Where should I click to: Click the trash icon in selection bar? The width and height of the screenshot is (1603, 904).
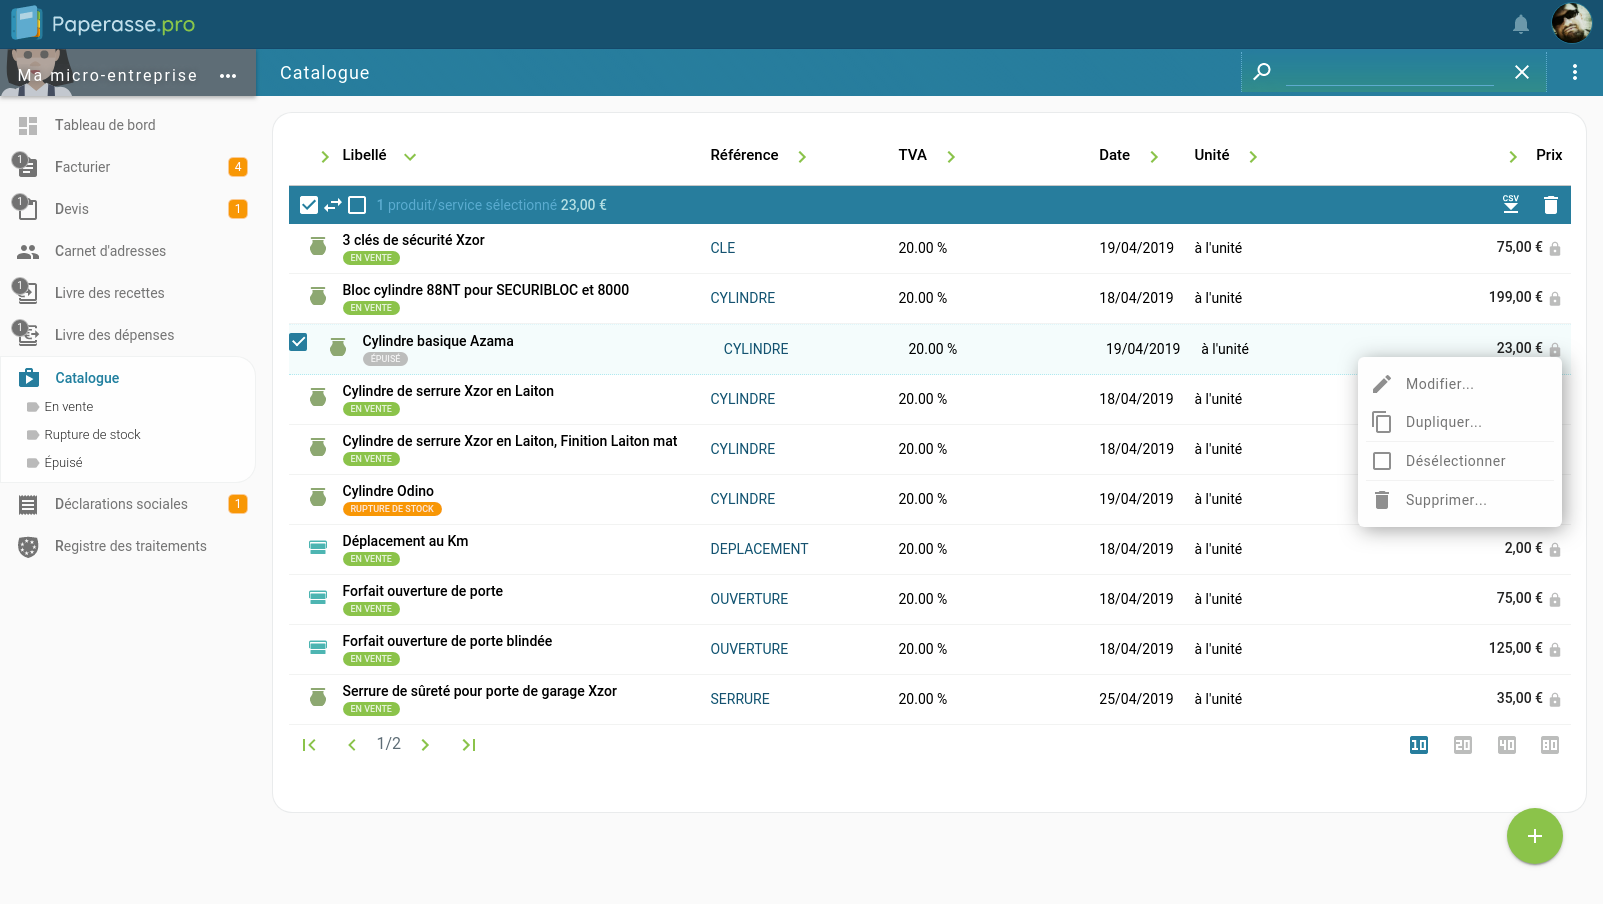tap(1550, 205)
